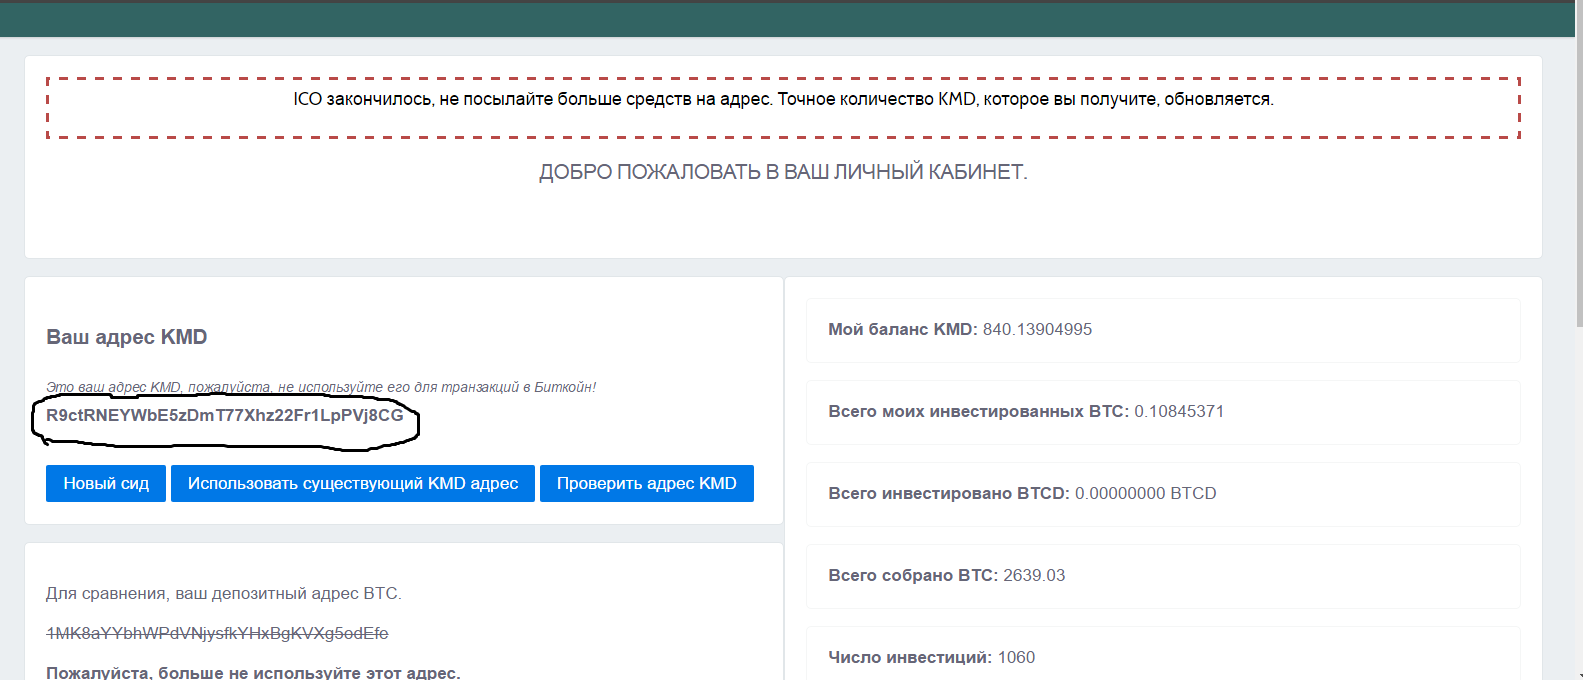The width and height of the screenshot is (1583, 680).
Task: Click the Всего инвестировано BTCD value
Action: click(x=1146, y=493)
